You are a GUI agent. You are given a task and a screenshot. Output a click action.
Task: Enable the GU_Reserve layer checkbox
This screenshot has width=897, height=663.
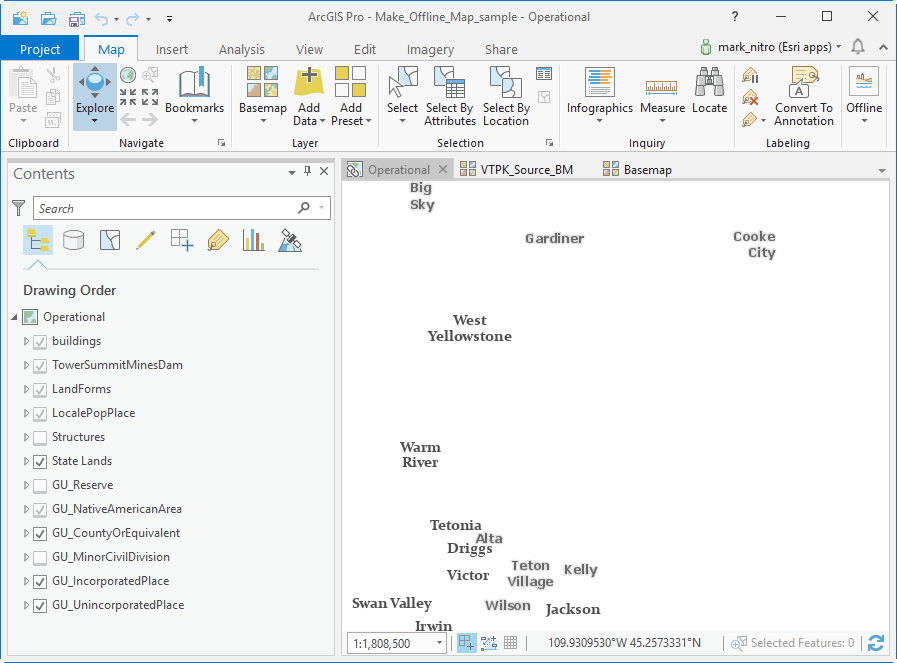(x=39, y=486)
